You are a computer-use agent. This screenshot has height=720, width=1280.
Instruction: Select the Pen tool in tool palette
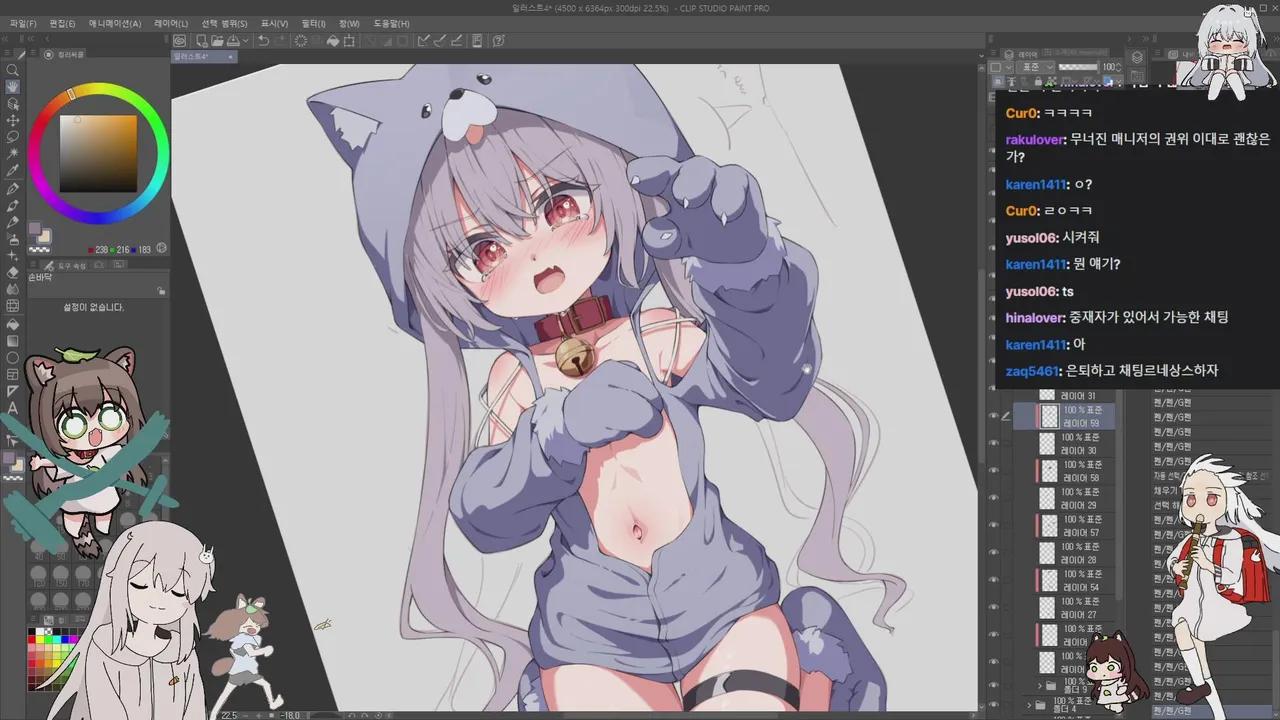click(x=13, y=188)
